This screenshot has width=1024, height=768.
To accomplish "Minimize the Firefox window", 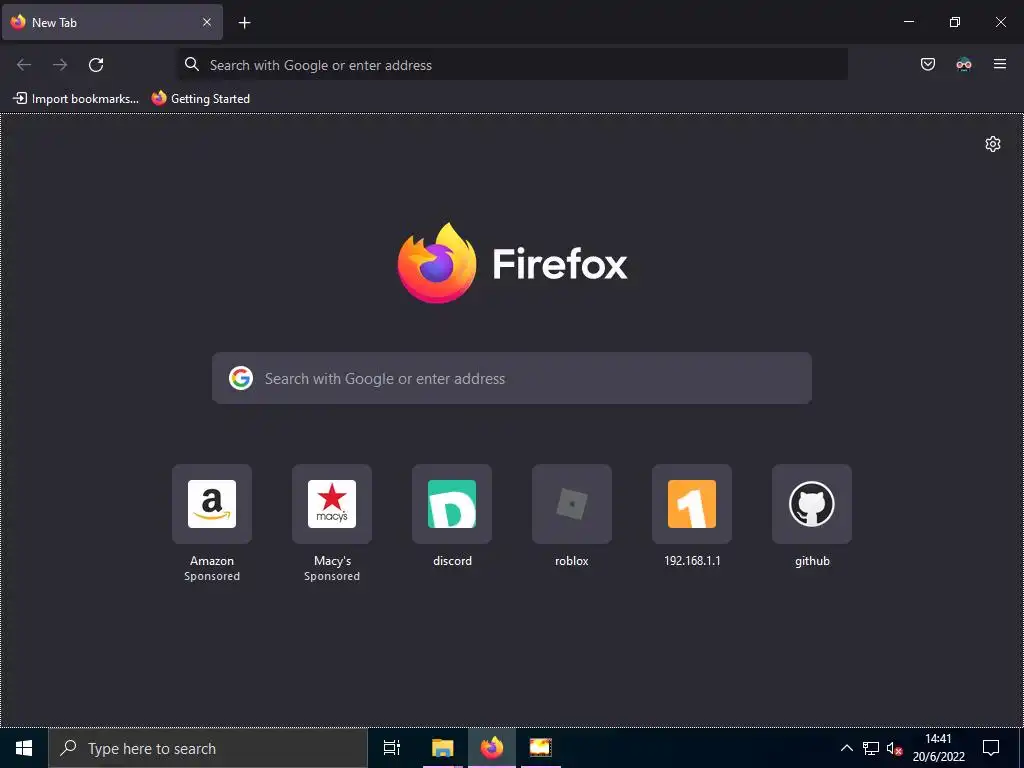I will coord(909,22).
